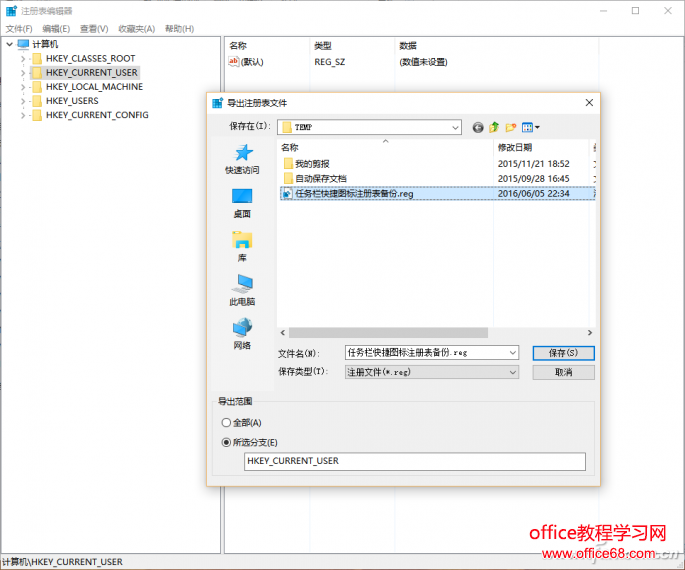Open the 帮助(H) menu
This screenshot has width=685, height=570.
point(179,29)
